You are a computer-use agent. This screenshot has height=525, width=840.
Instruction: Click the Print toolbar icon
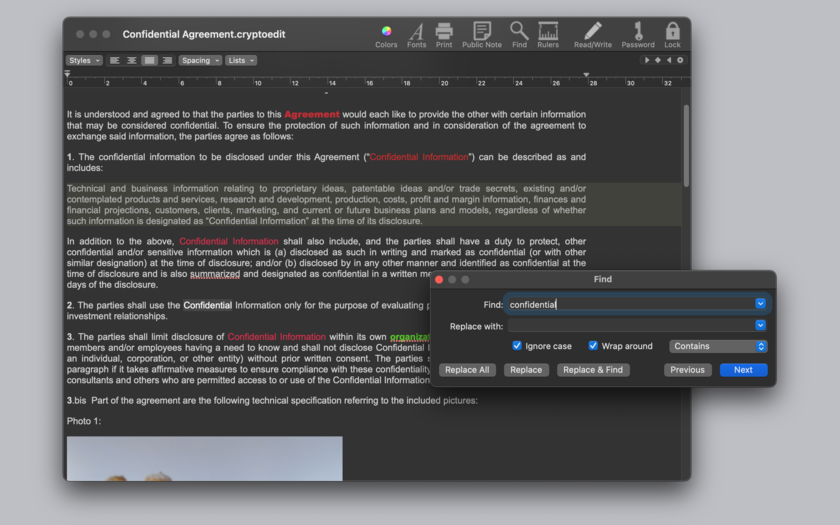pos(444,36)
